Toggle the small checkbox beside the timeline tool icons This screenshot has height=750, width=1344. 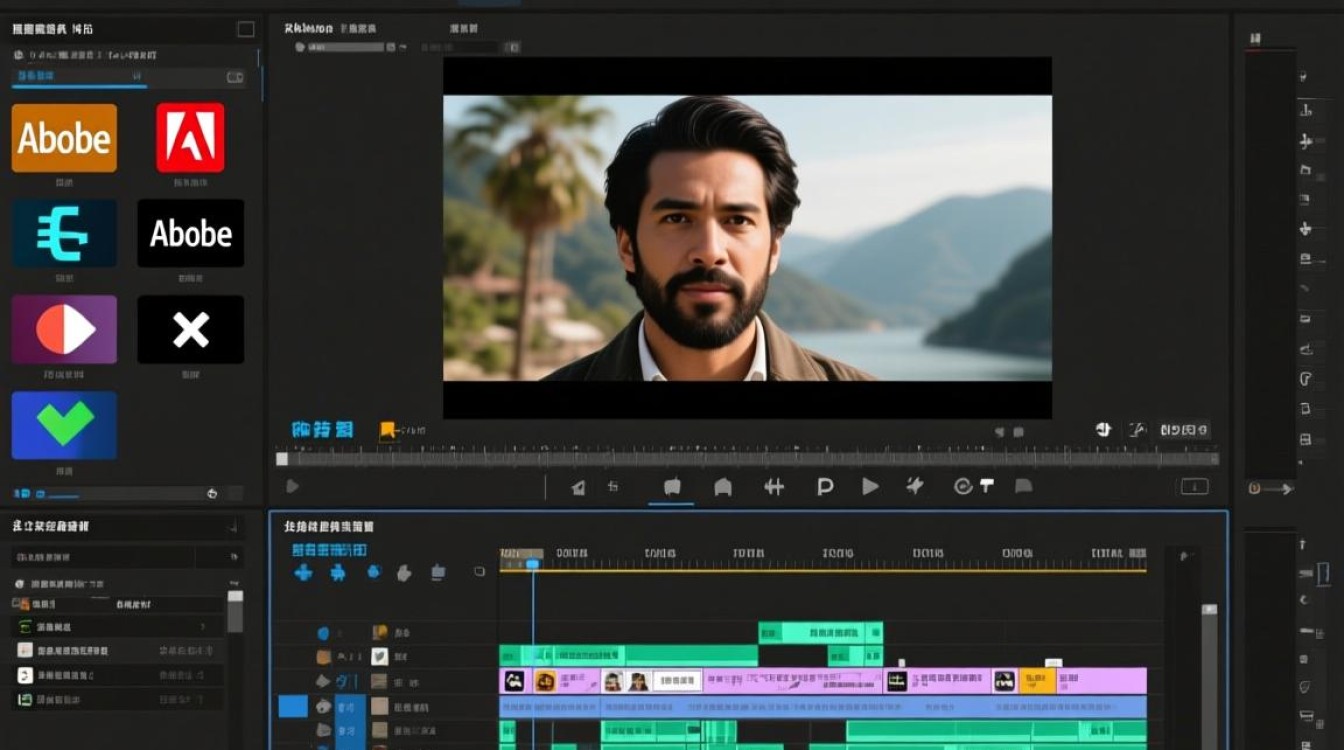(479, 572)
